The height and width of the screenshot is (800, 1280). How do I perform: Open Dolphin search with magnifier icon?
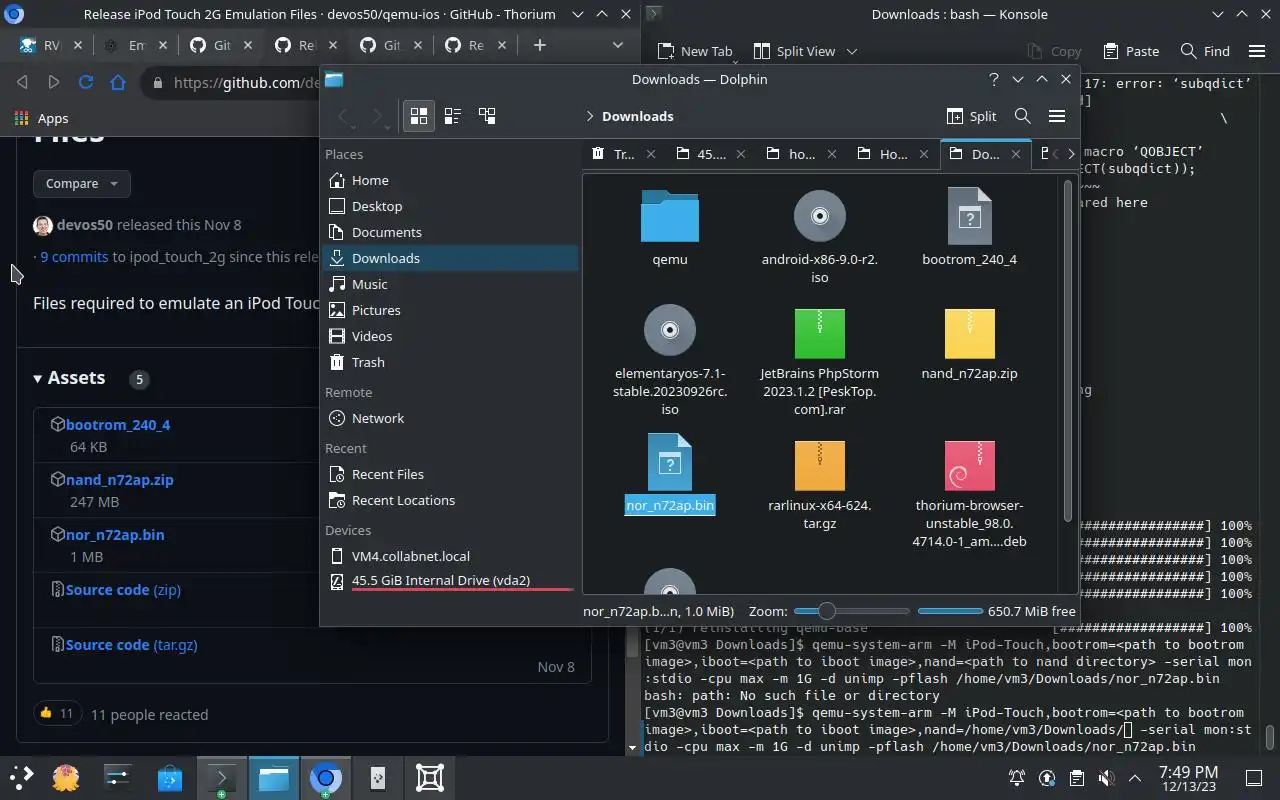pos(1022,116)
